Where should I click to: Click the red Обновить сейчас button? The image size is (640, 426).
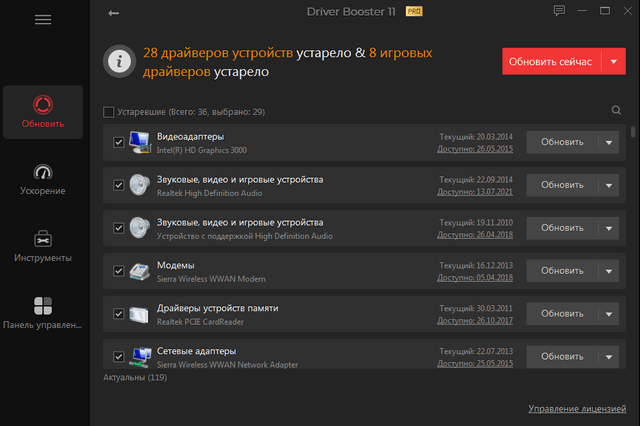coord(551,62)
